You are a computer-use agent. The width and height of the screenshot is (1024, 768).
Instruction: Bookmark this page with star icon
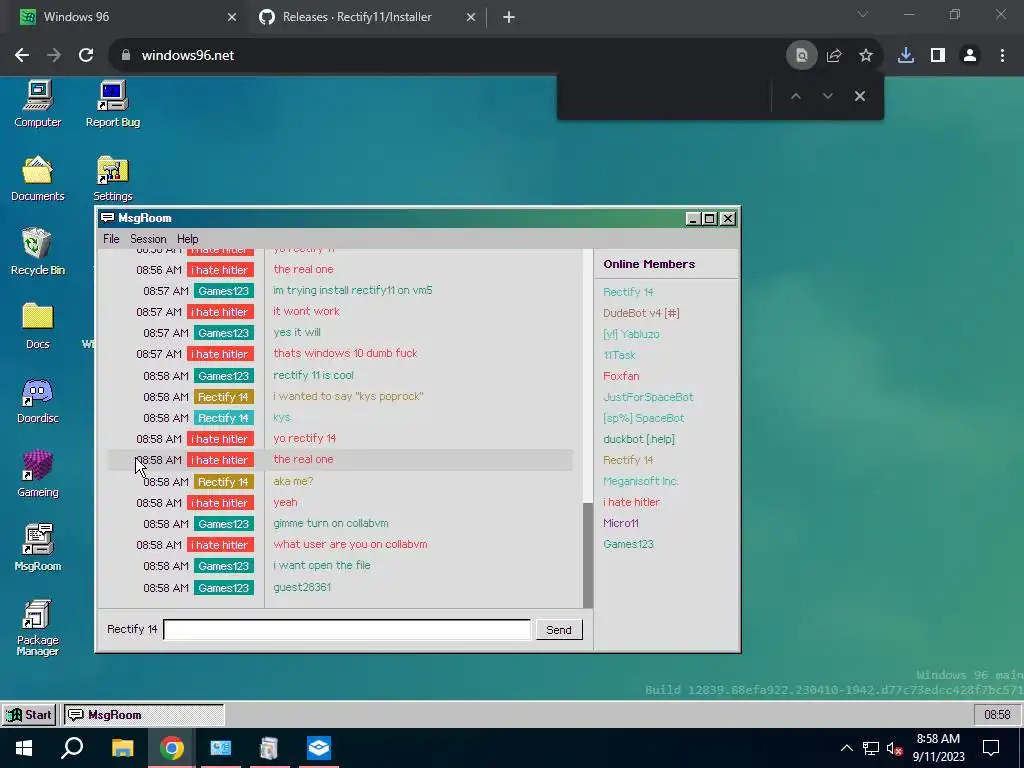[x=866, y=56]
